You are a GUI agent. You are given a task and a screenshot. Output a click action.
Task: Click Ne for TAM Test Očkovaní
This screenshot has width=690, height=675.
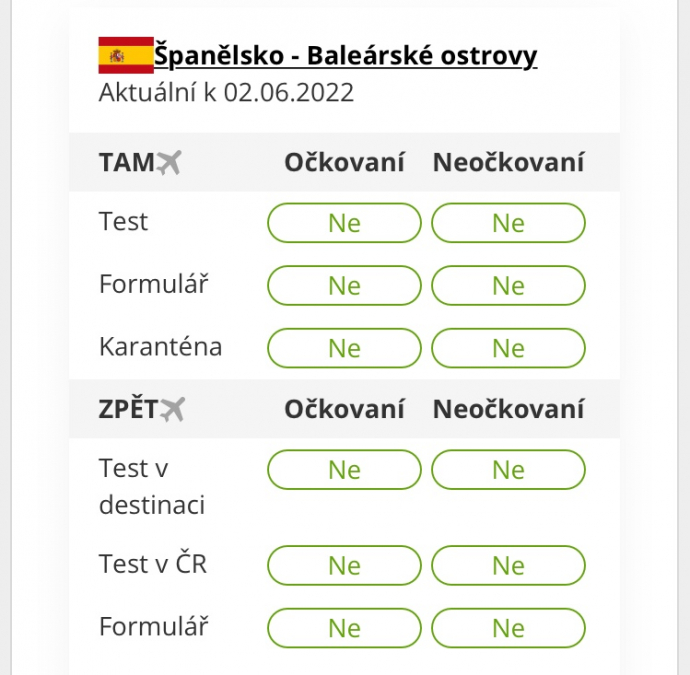(344, 223)
